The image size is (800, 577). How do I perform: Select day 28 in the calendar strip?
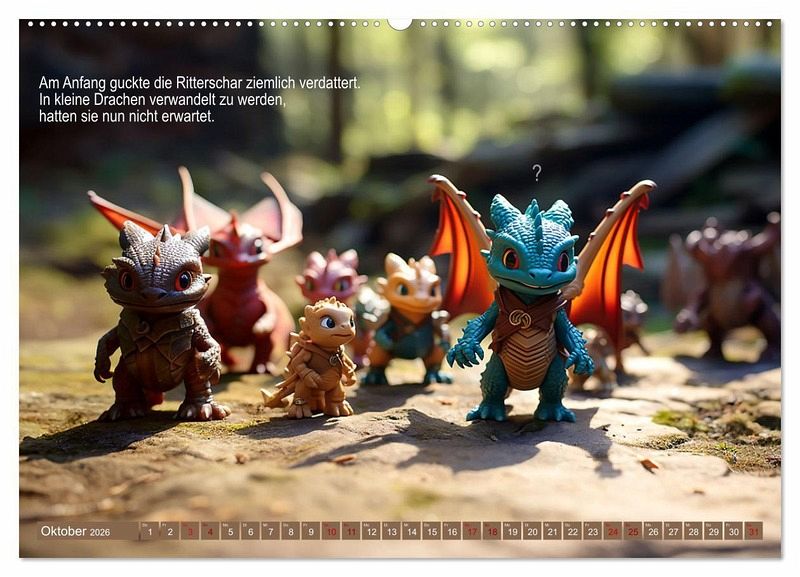tap(694, 531)
